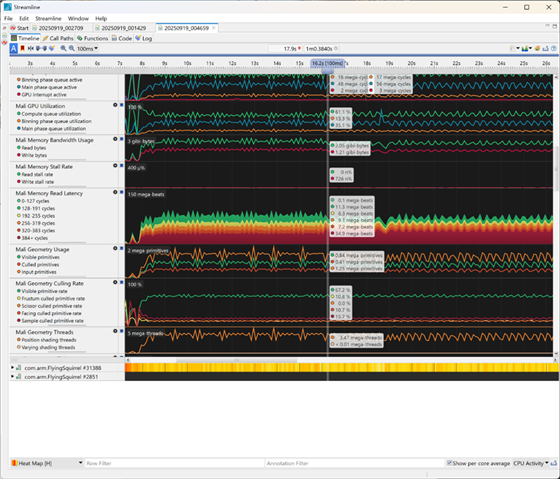The image size is (560, 479).
Task: Click the blue 'A' annotation toolbar icon
Action: (x=14, y=48)
